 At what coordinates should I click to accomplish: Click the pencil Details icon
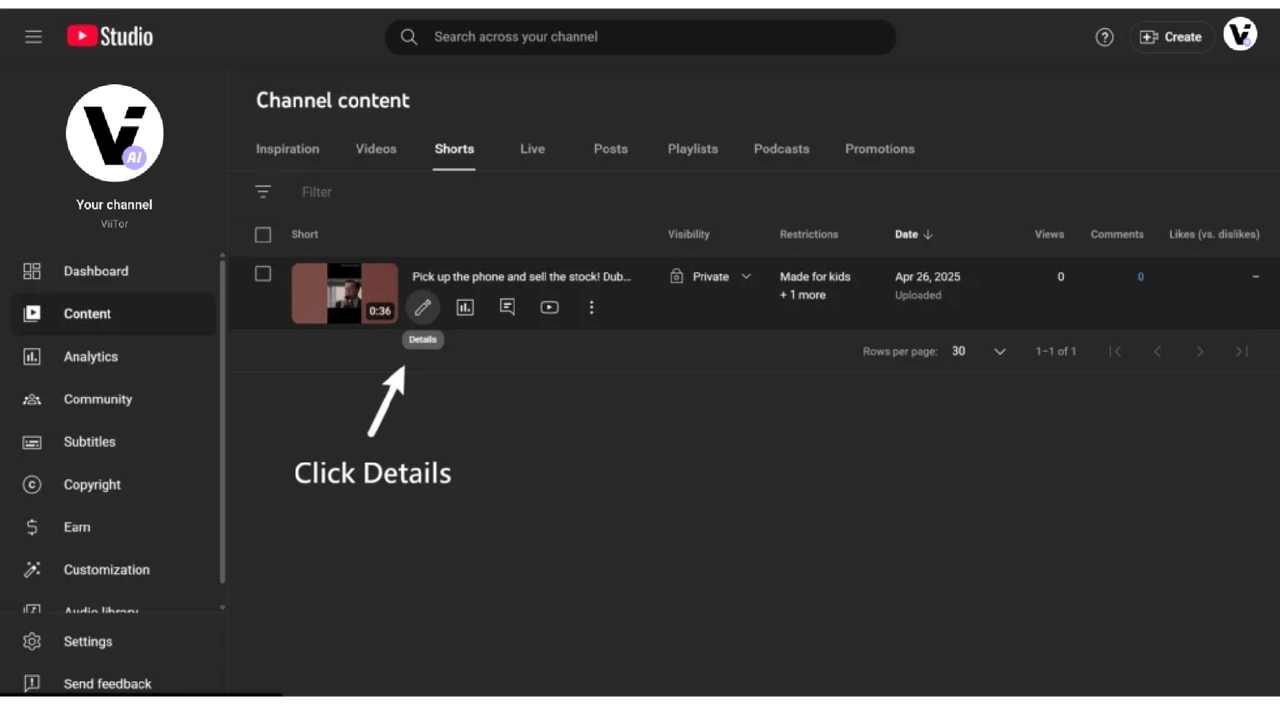point(422,307)
